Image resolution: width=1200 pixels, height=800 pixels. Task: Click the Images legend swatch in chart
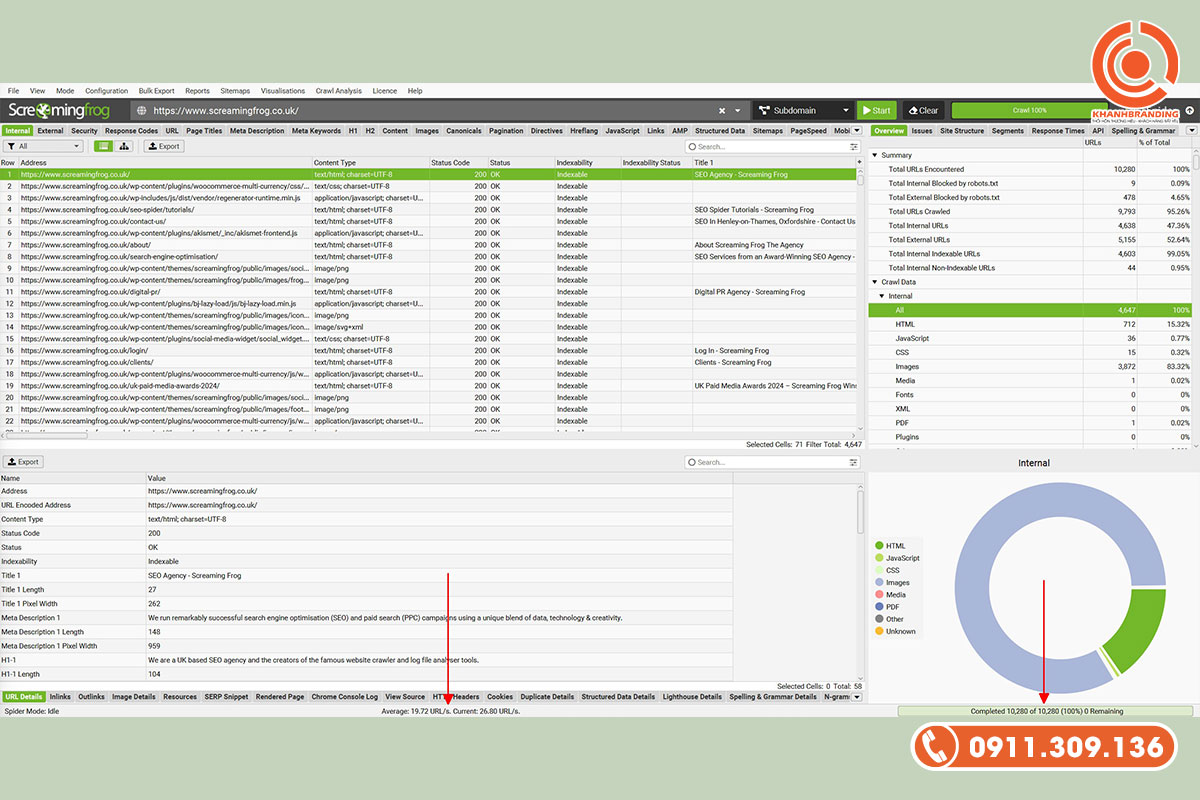[x=879, y=583]
